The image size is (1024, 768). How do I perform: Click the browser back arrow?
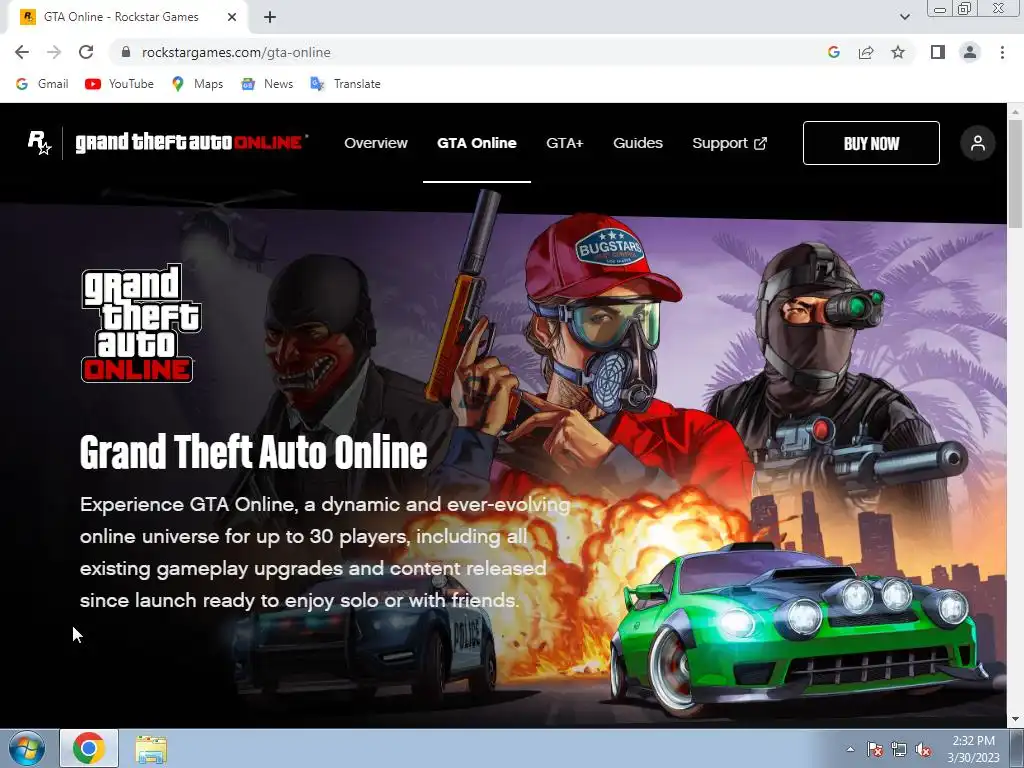22,52
